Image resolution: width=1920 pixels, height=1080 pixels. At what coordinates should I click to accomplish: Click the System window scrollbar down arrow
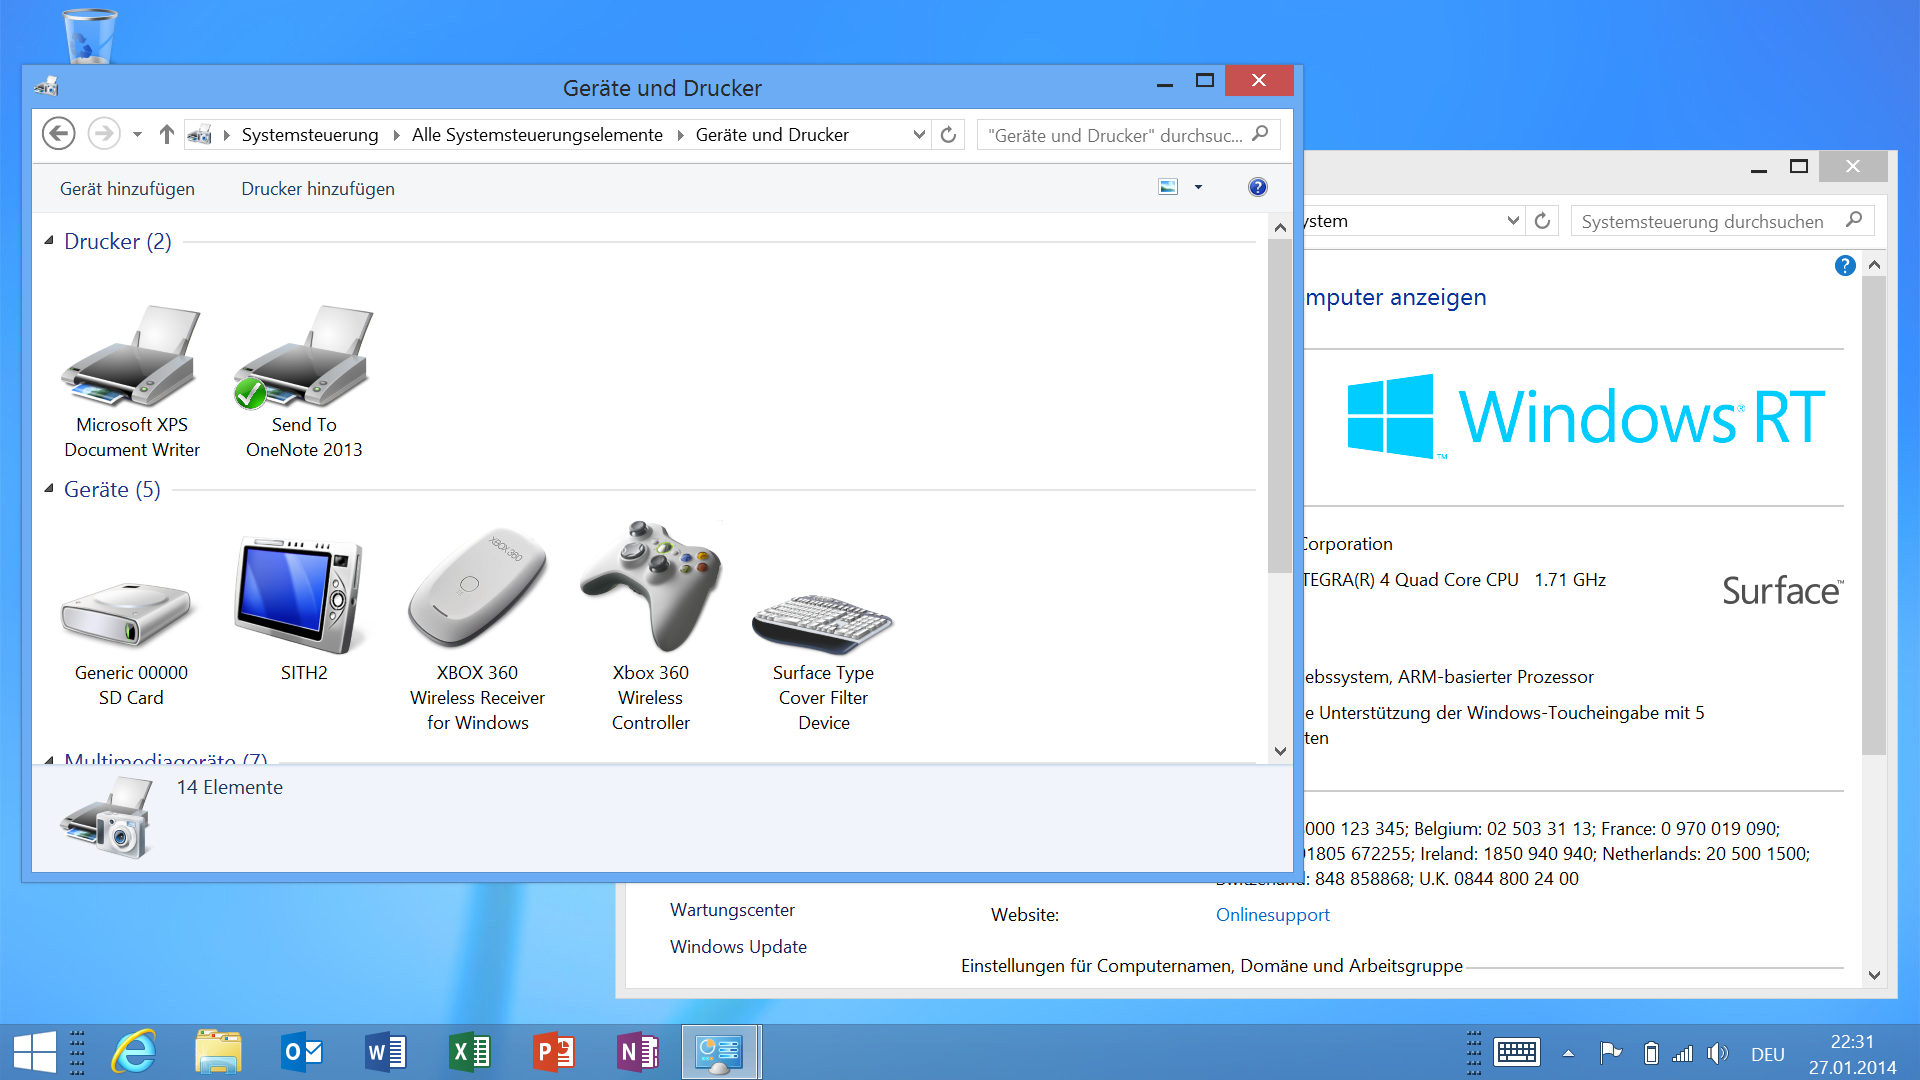[x=1874, y=975]
